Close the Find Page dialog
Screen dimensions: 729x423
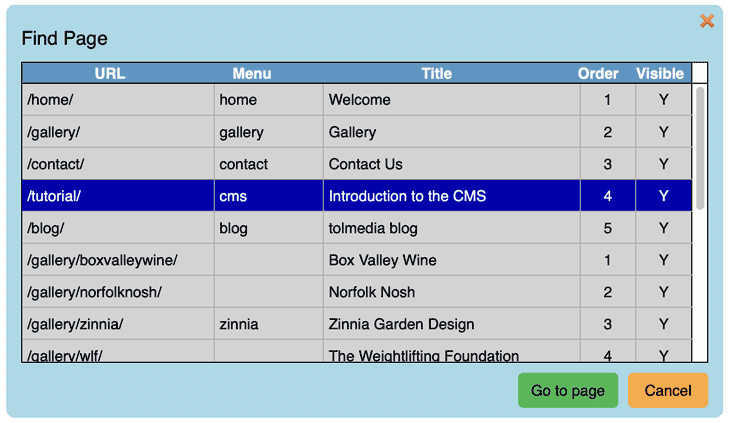pyautogui.click(x=707, y=21)
